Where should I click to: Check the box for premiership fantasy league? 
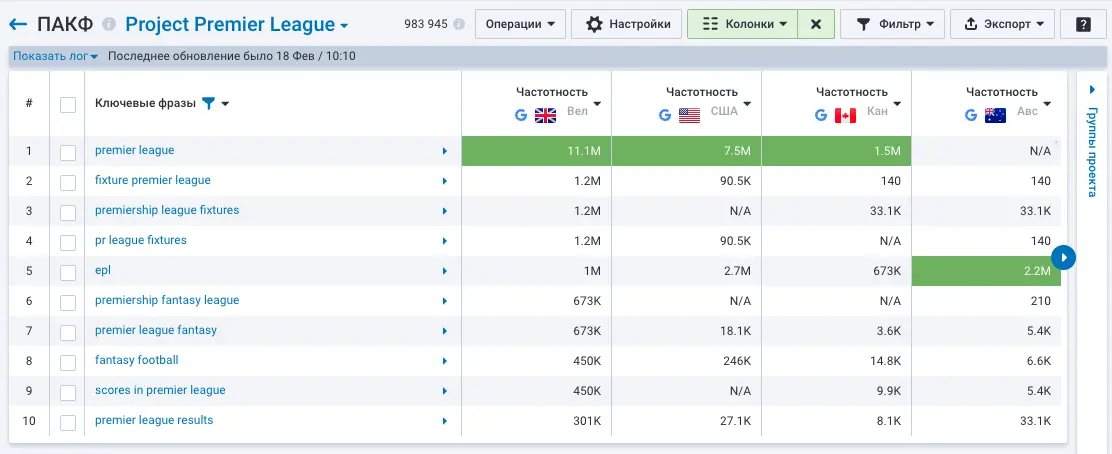68,302
